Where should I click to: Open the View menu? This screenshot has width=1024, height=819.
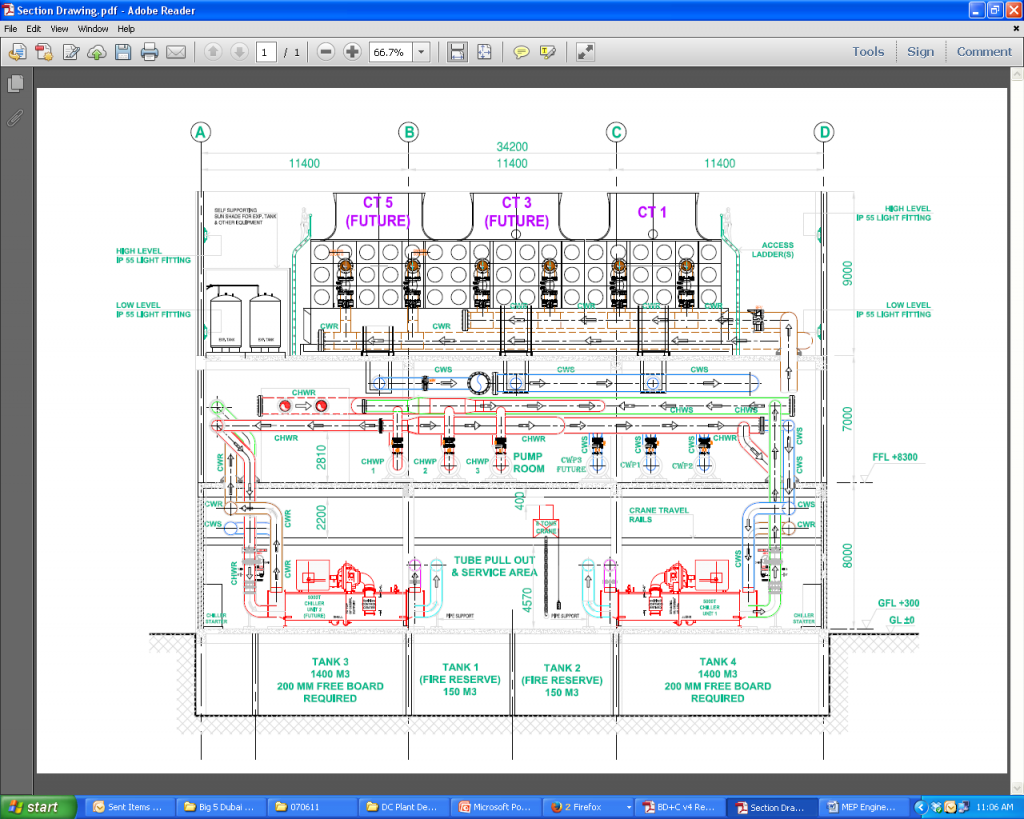click(59, 28)
